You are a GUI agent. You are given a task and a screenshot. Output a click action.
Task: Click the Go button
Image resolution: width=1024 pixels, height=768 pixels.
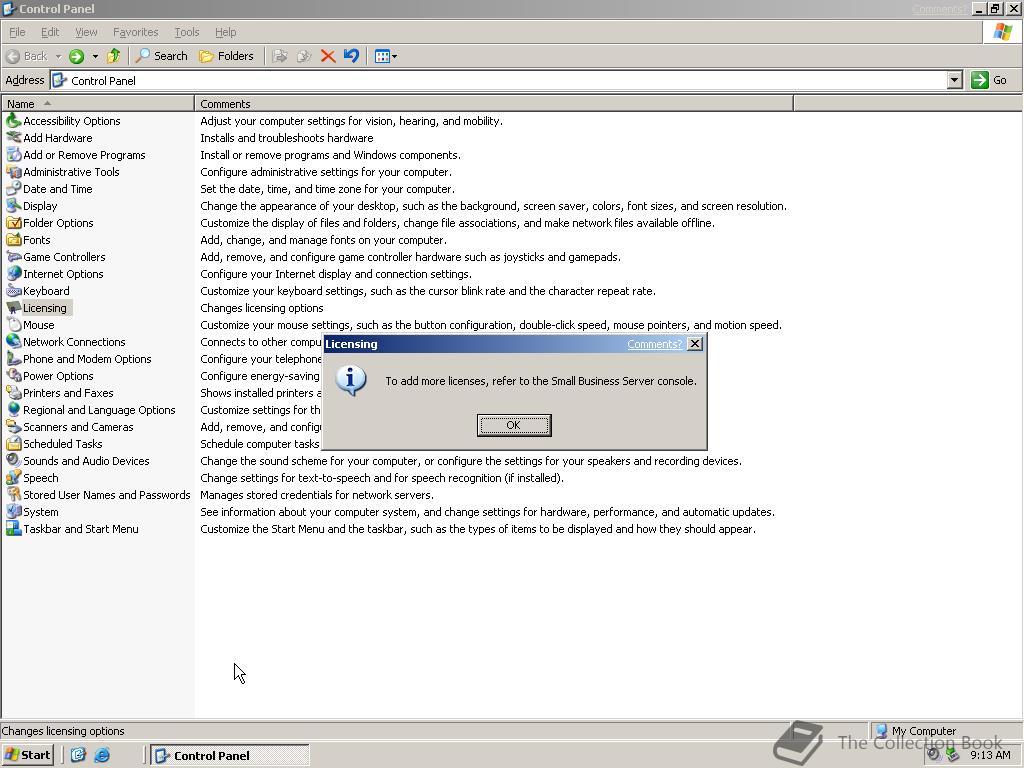tap(989, 80)
